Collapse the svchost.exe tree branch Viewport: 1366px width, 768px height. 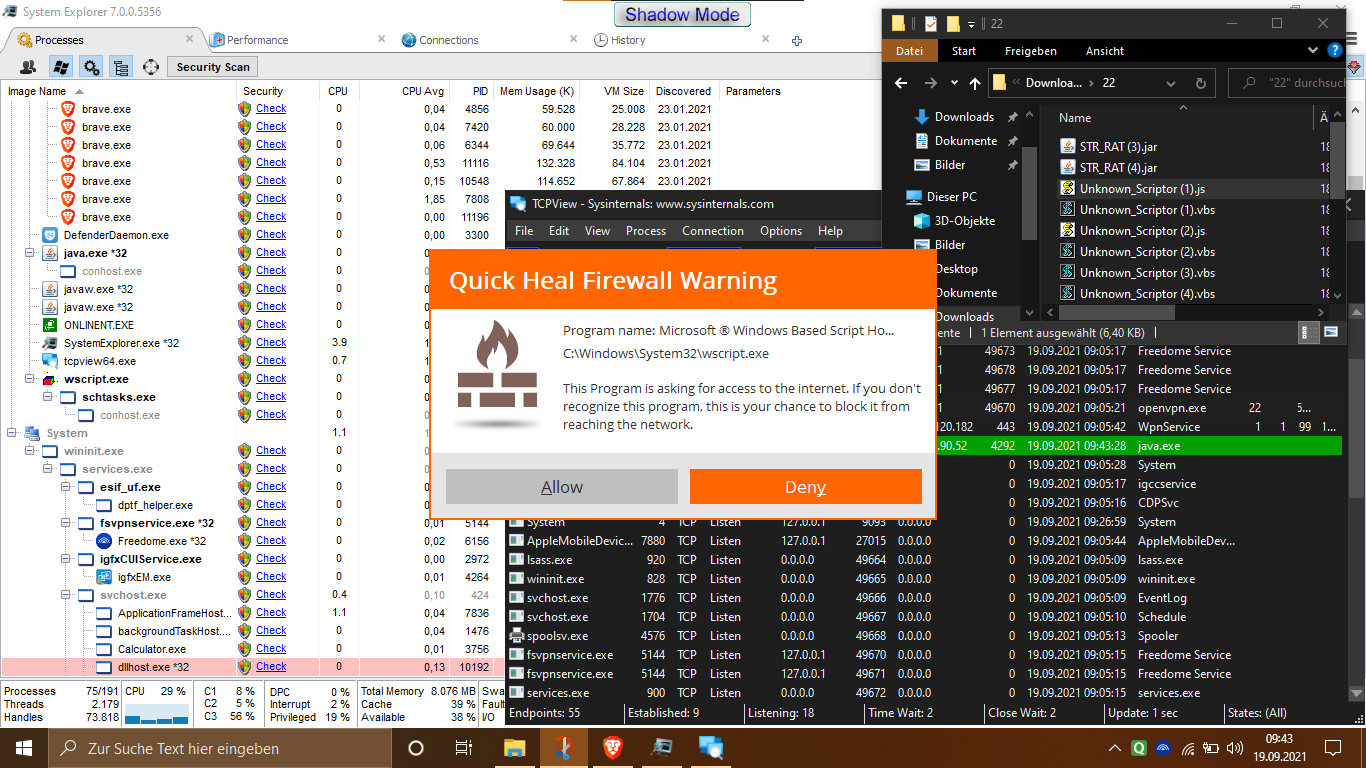click(x=65, y=595)
